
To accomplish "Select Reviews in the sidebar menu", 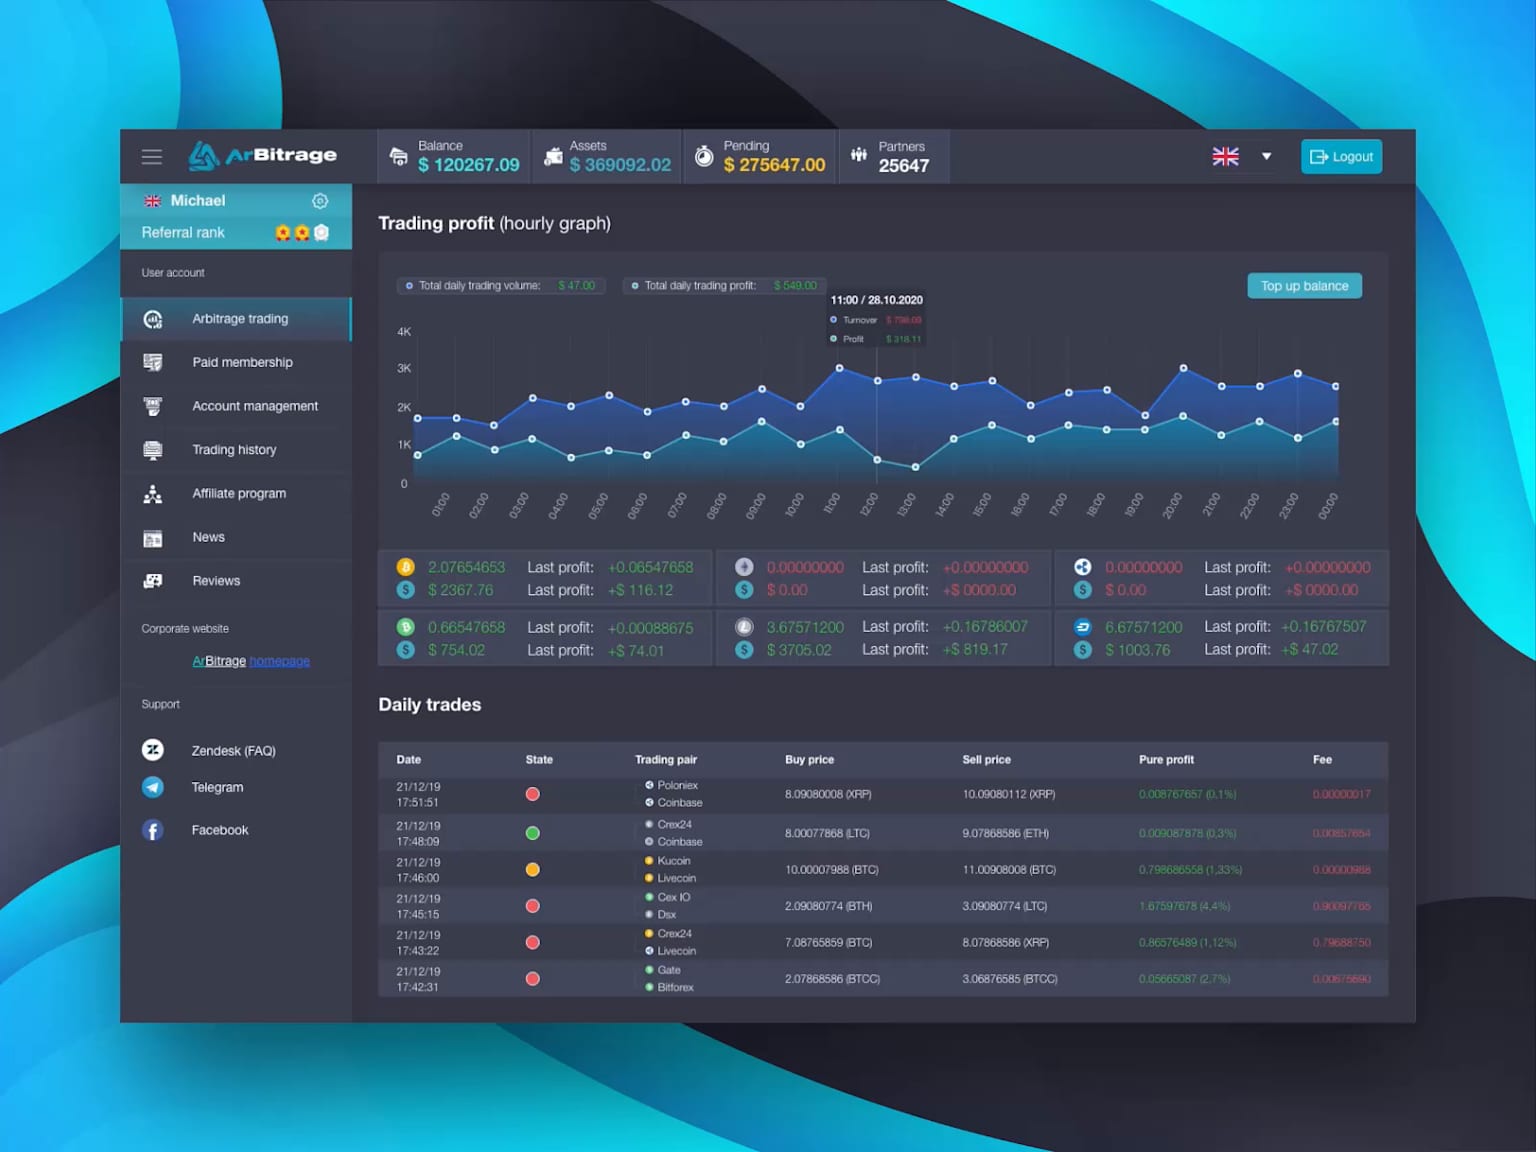I will coord(216,580).
